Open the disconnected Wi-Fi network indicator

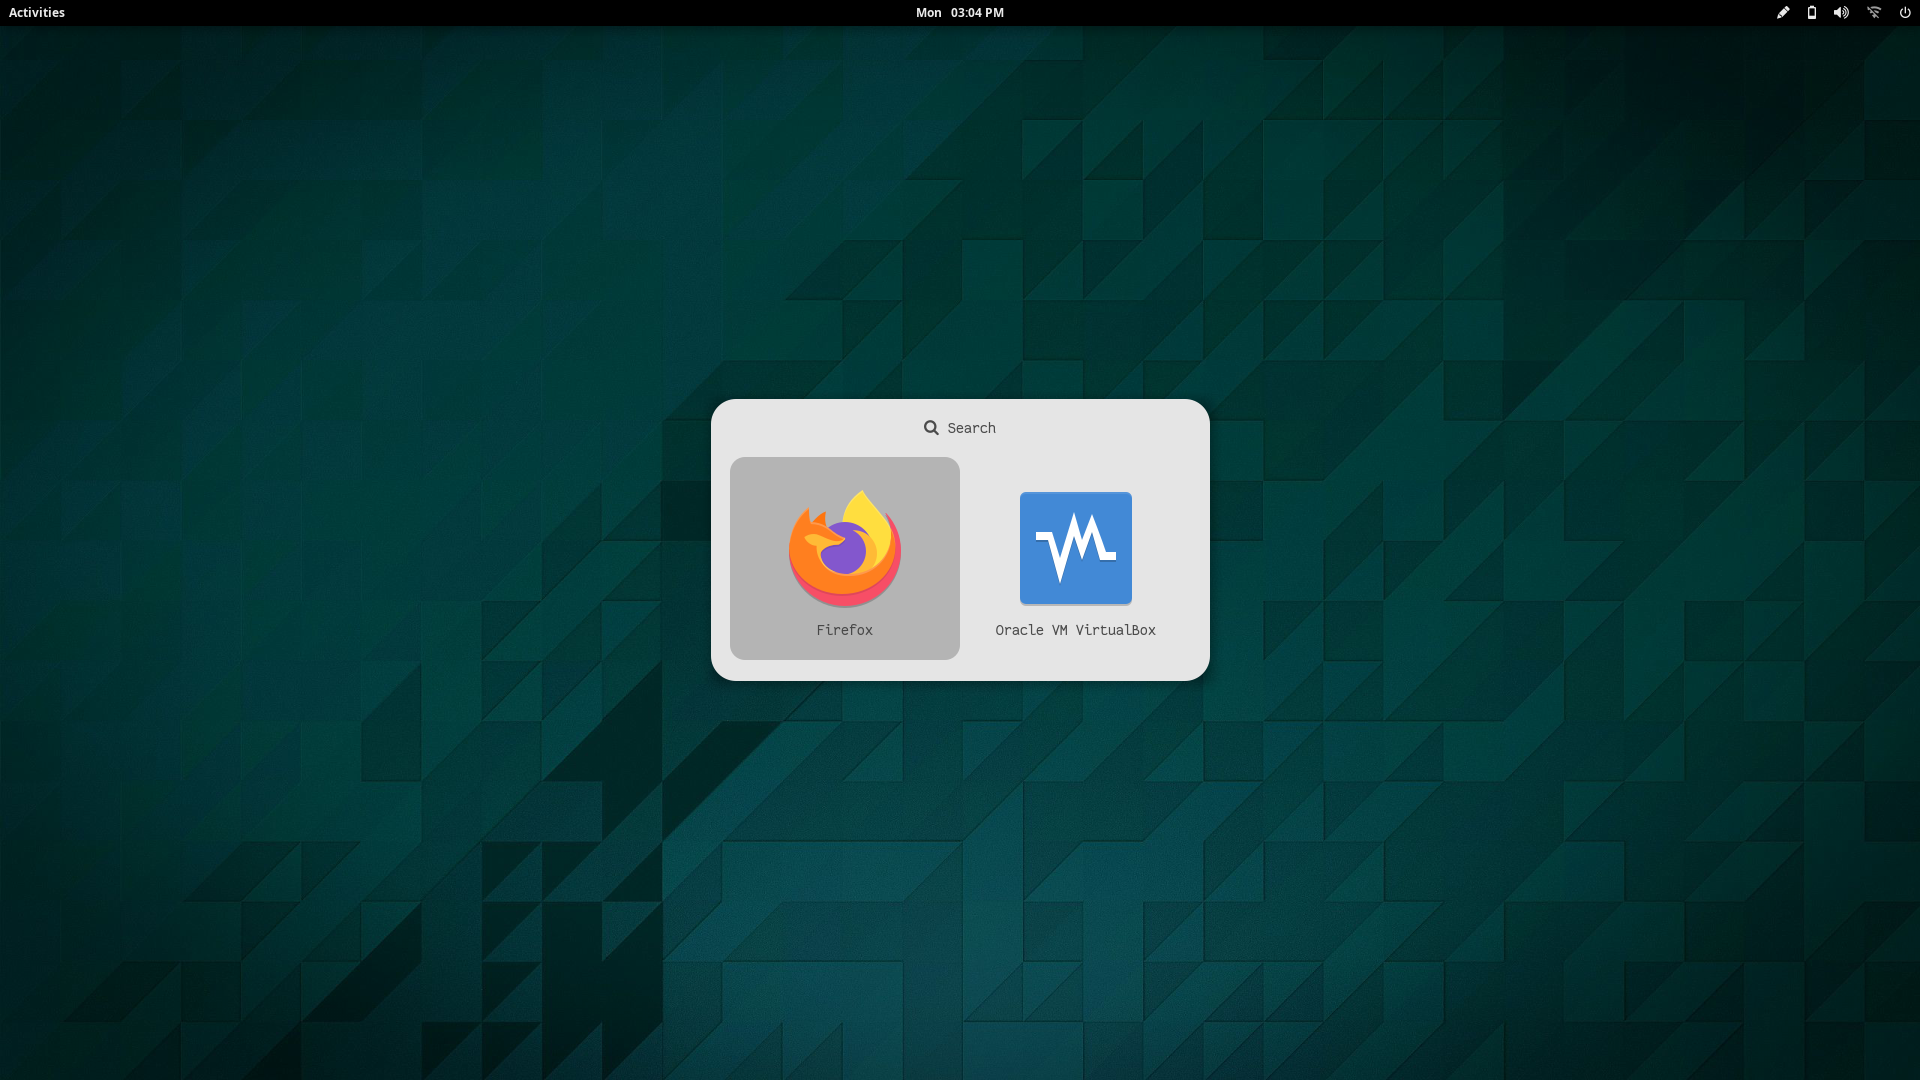tap(1874, 13)
